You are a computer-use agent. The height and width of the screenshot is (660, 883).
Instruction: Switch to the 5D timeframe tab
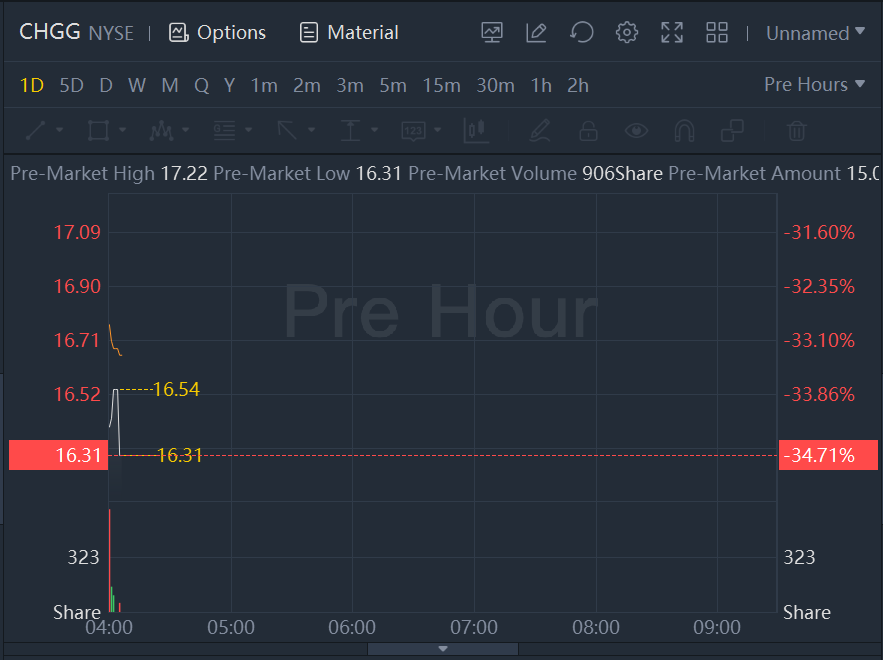[72, 85]
